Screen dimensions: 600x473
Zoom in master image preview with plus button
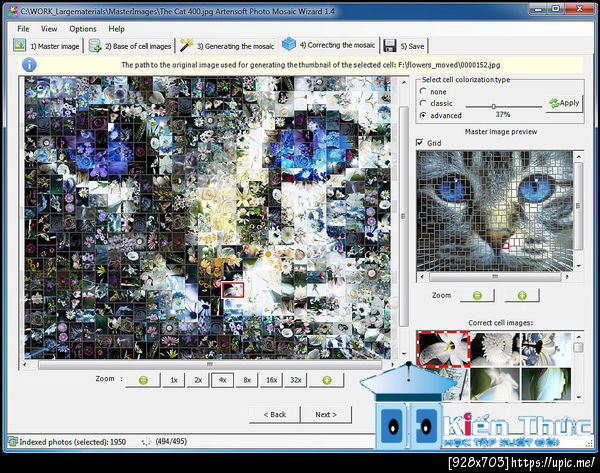tap(522, 295)
